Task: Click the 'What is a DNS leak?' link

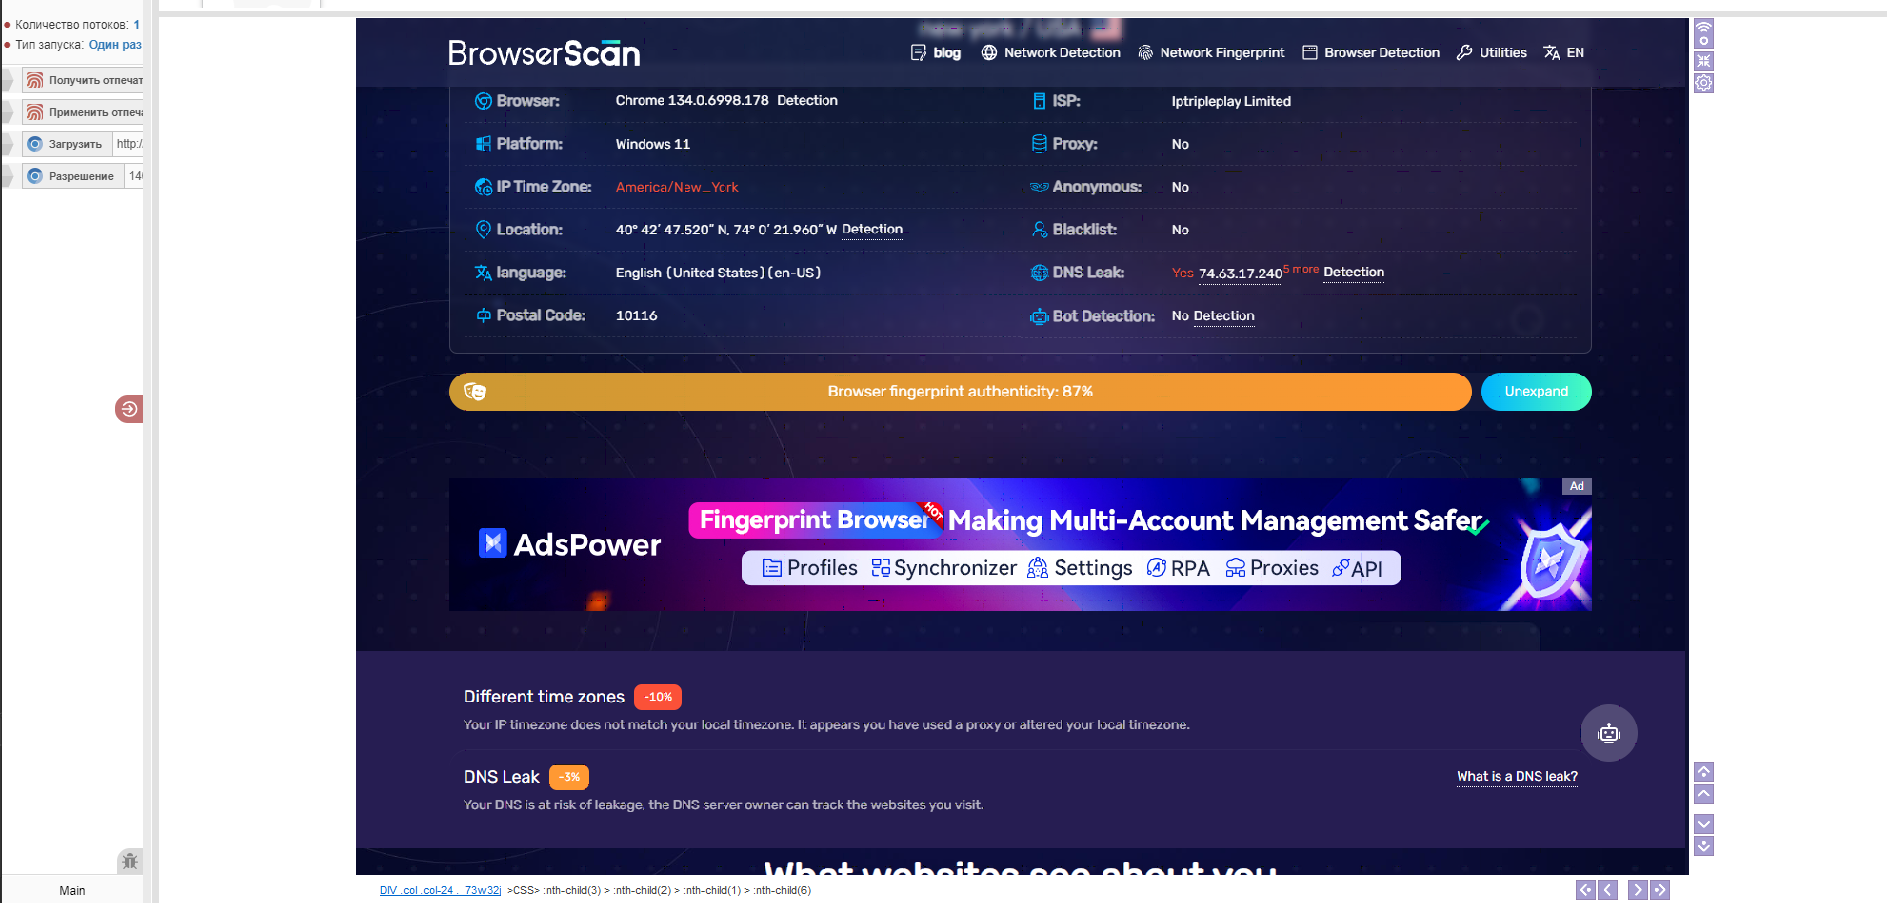Action: click(1517, 777)
